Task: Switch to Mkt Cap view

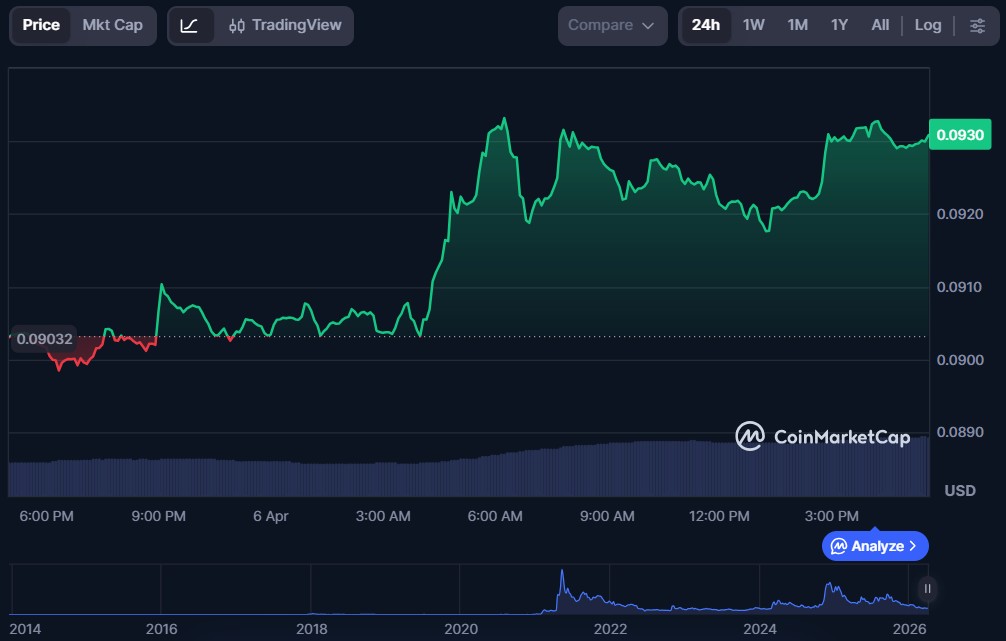Action: [x=112, y=25]
